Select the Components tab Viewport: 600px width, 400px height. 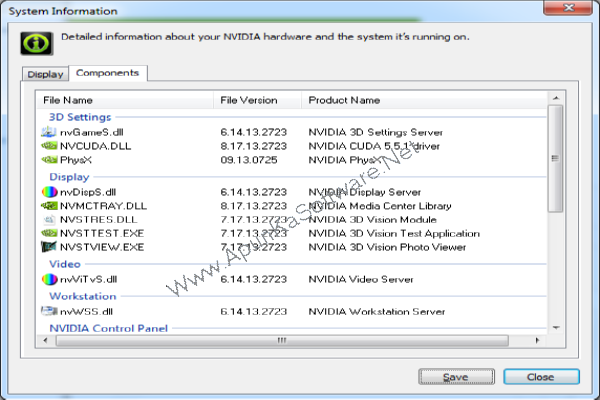108,73
